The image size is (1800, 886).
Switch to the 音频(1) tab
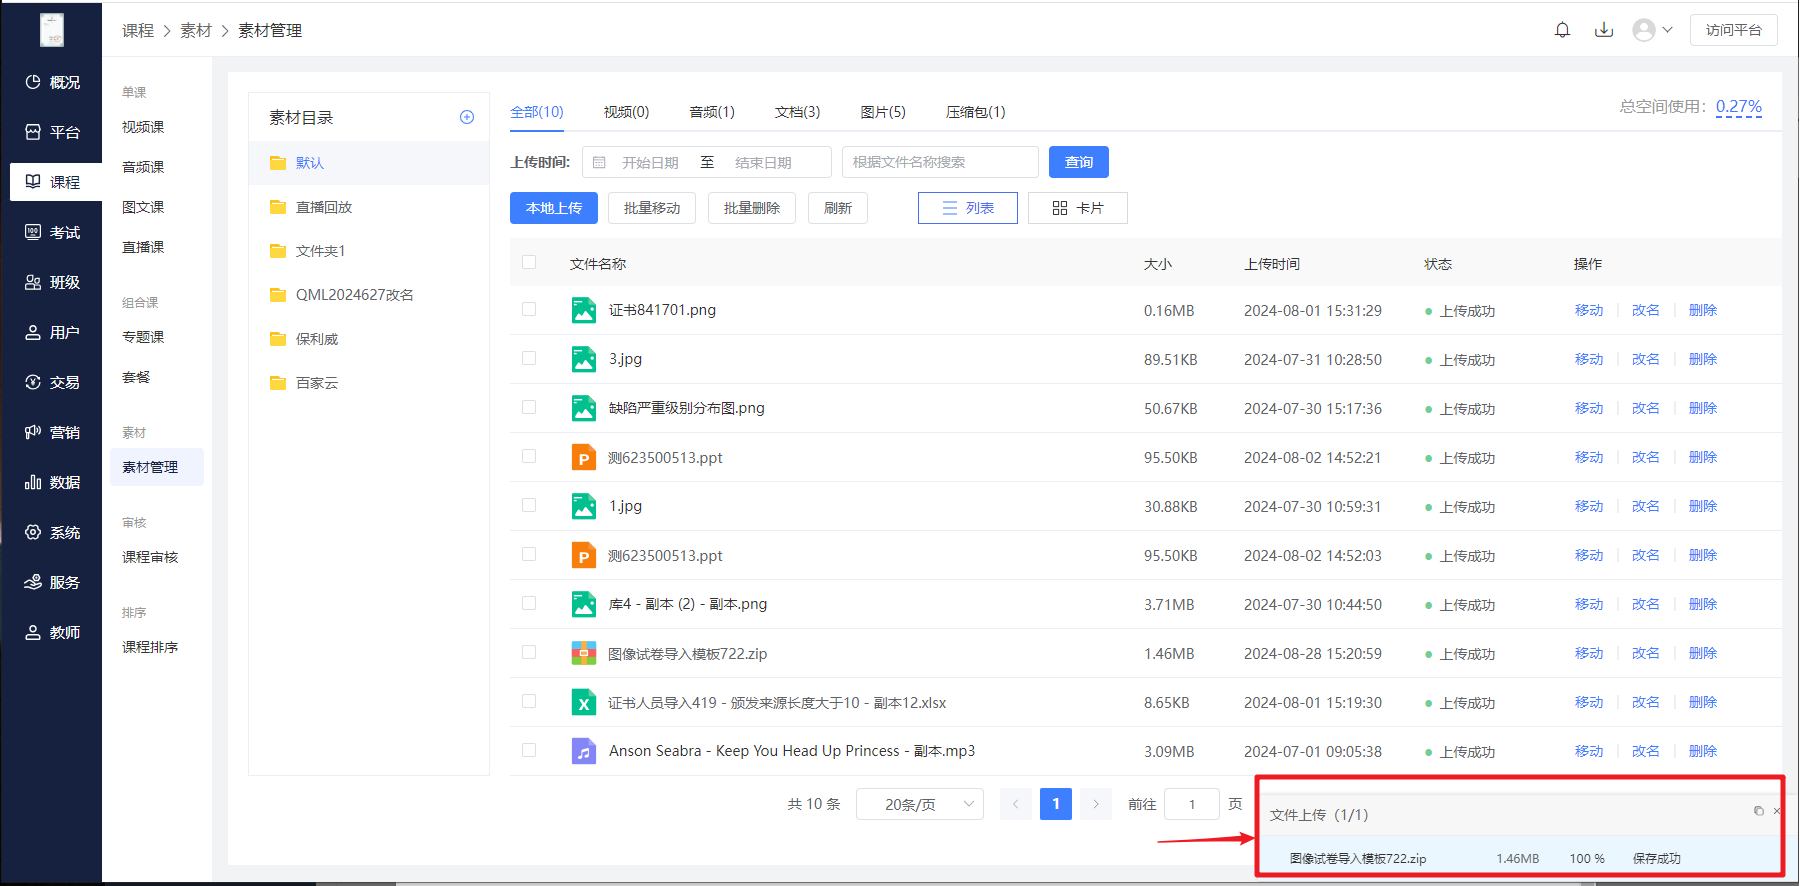point(712,112)
